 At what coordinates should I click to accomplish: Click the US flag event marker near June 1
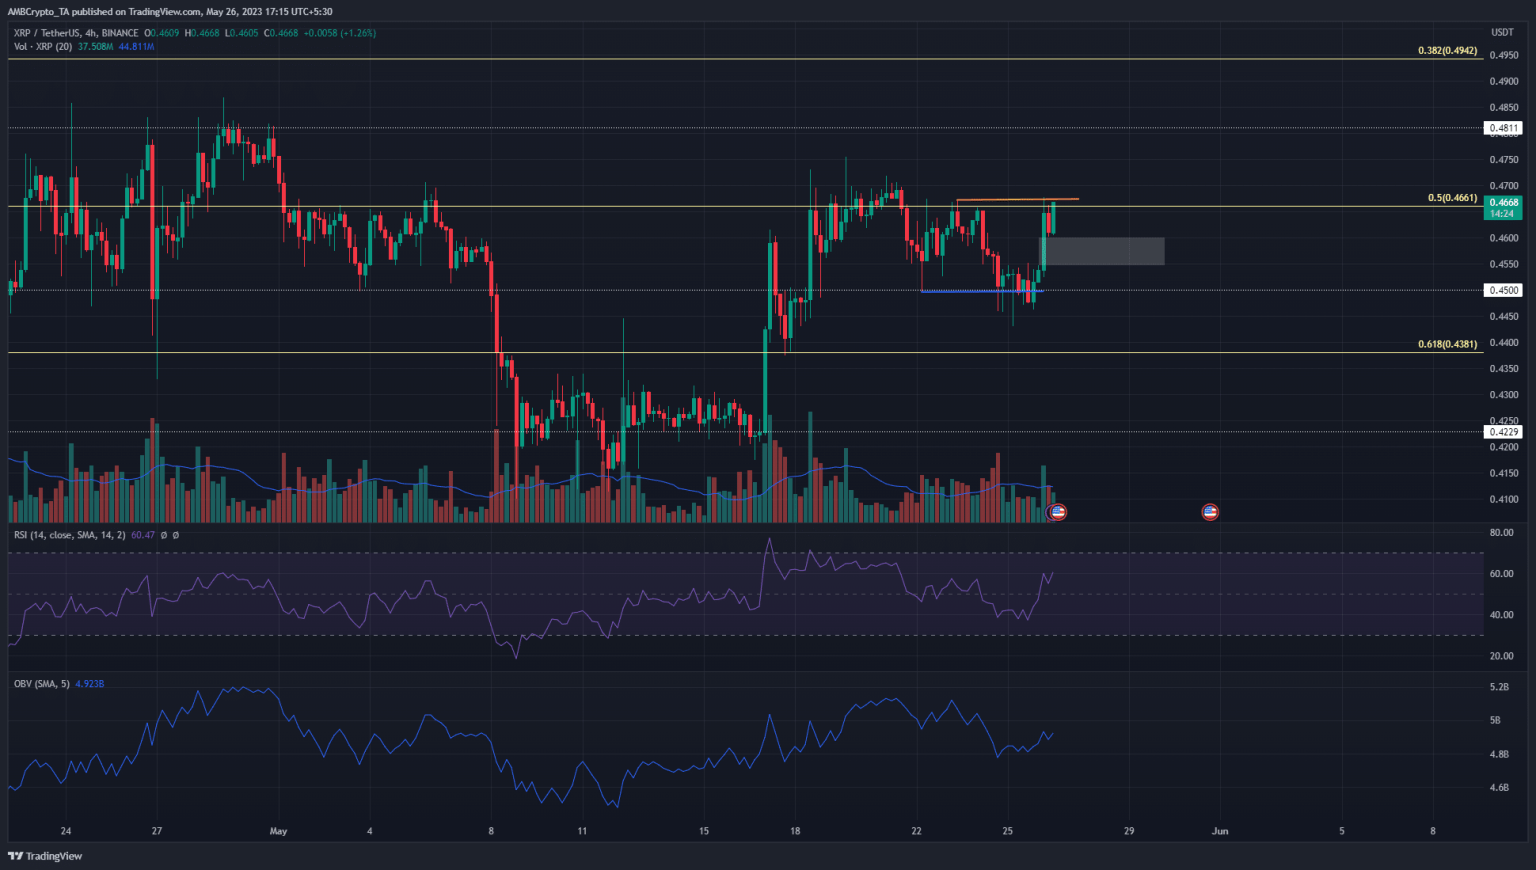pyautogui.click(x=1210, y=511)
